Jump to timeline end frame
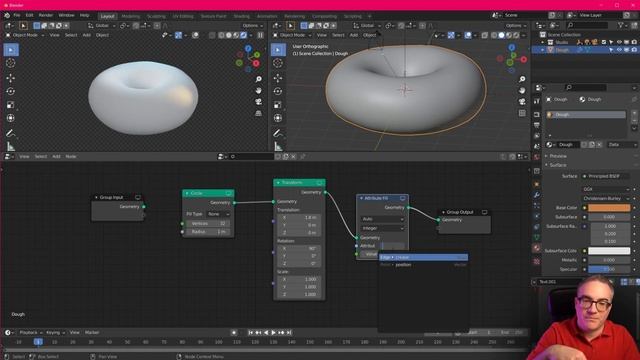This screenshot has height=360, width=640. [289, 333]
